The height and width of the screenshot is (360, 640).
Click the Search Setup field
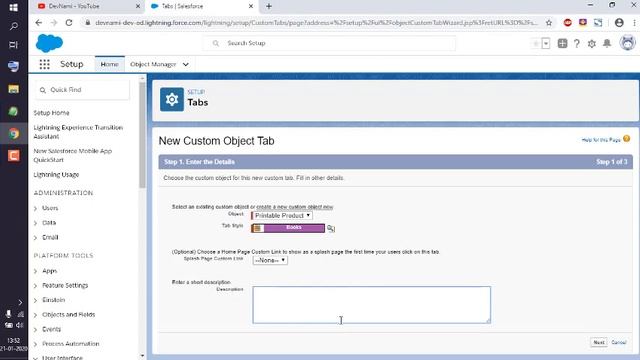click(x=329, y=43)
